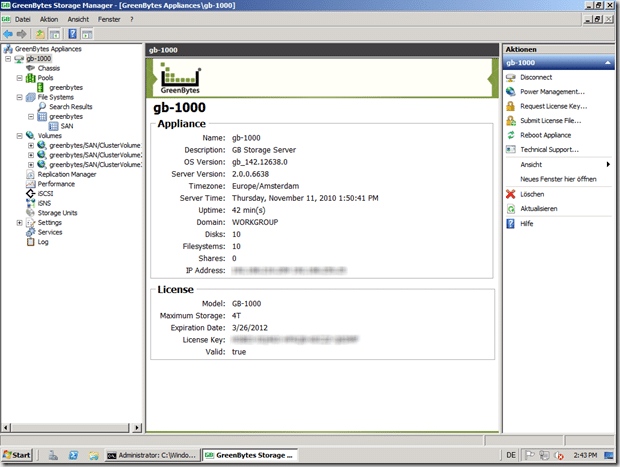Click the Power Management globe icon

(x=510, y=92)
